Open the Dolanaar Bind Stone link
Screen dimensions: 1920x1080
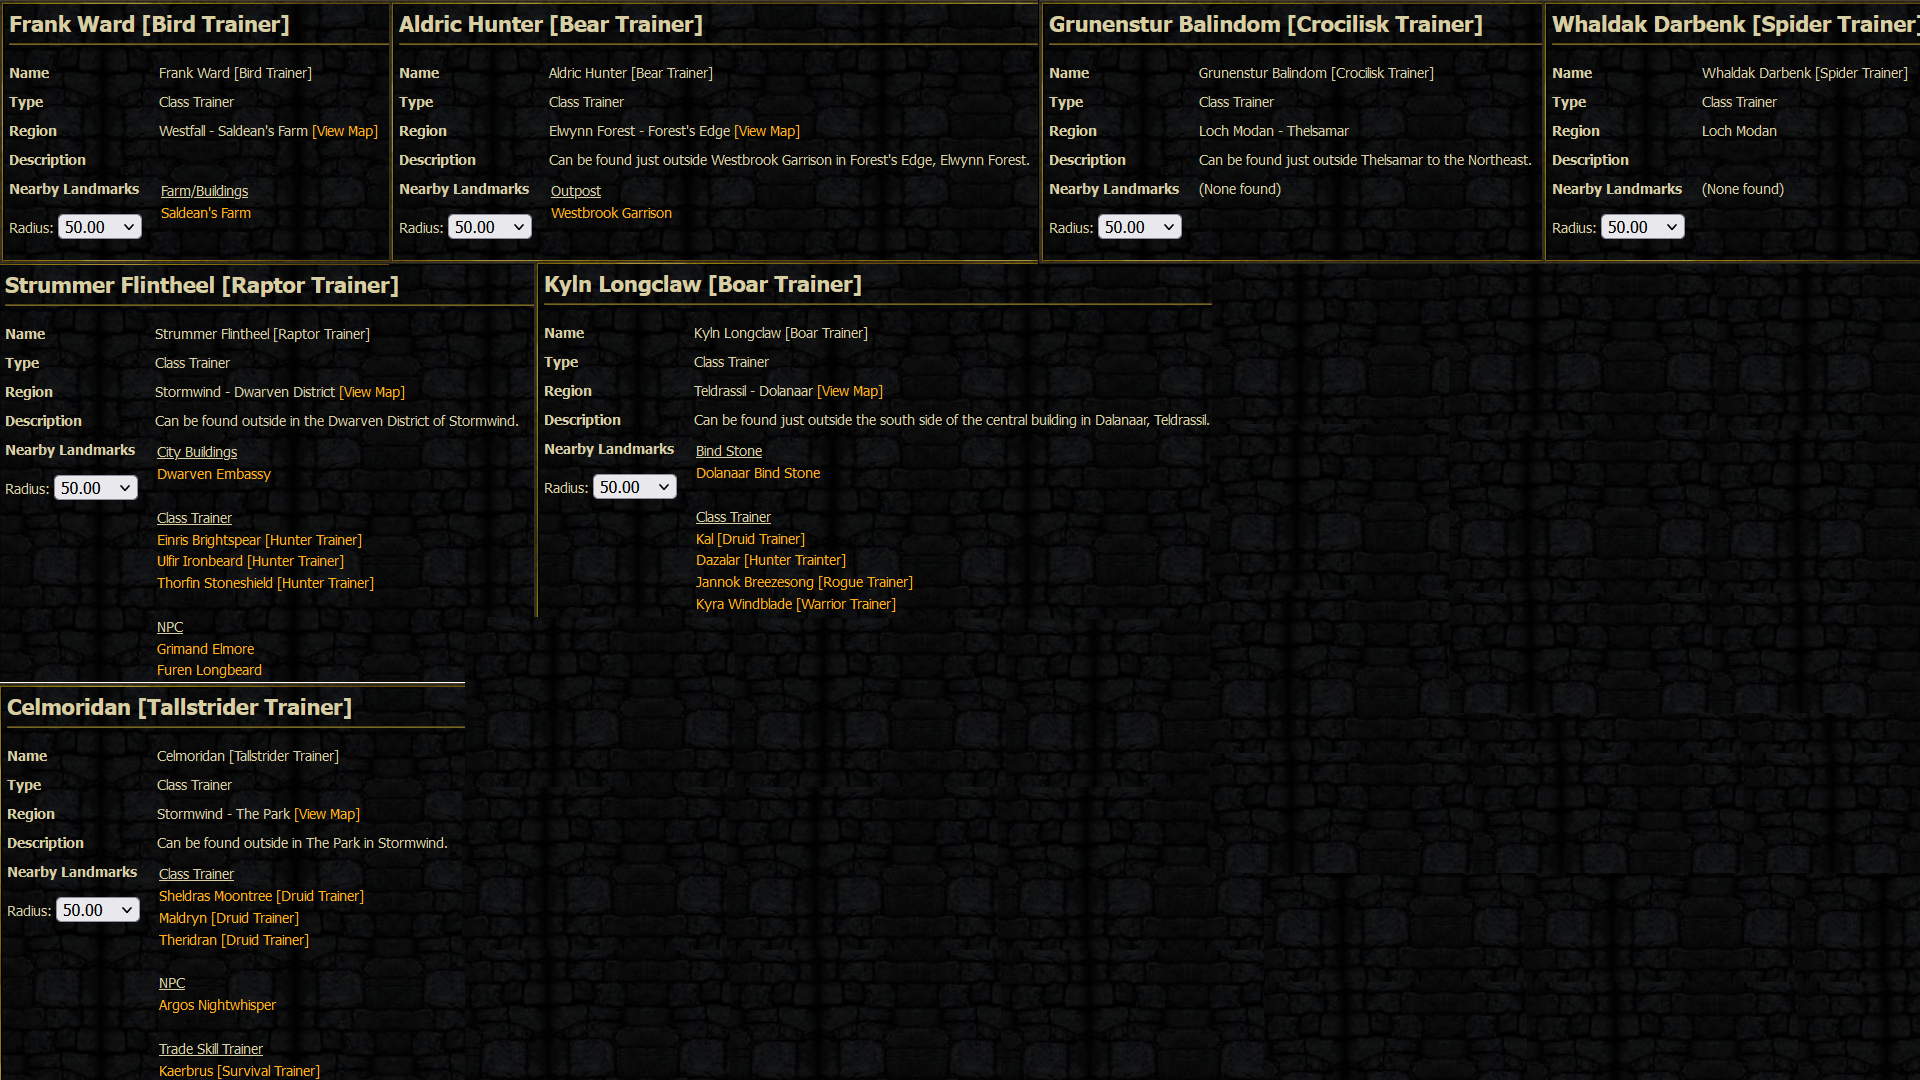point(757,472)
